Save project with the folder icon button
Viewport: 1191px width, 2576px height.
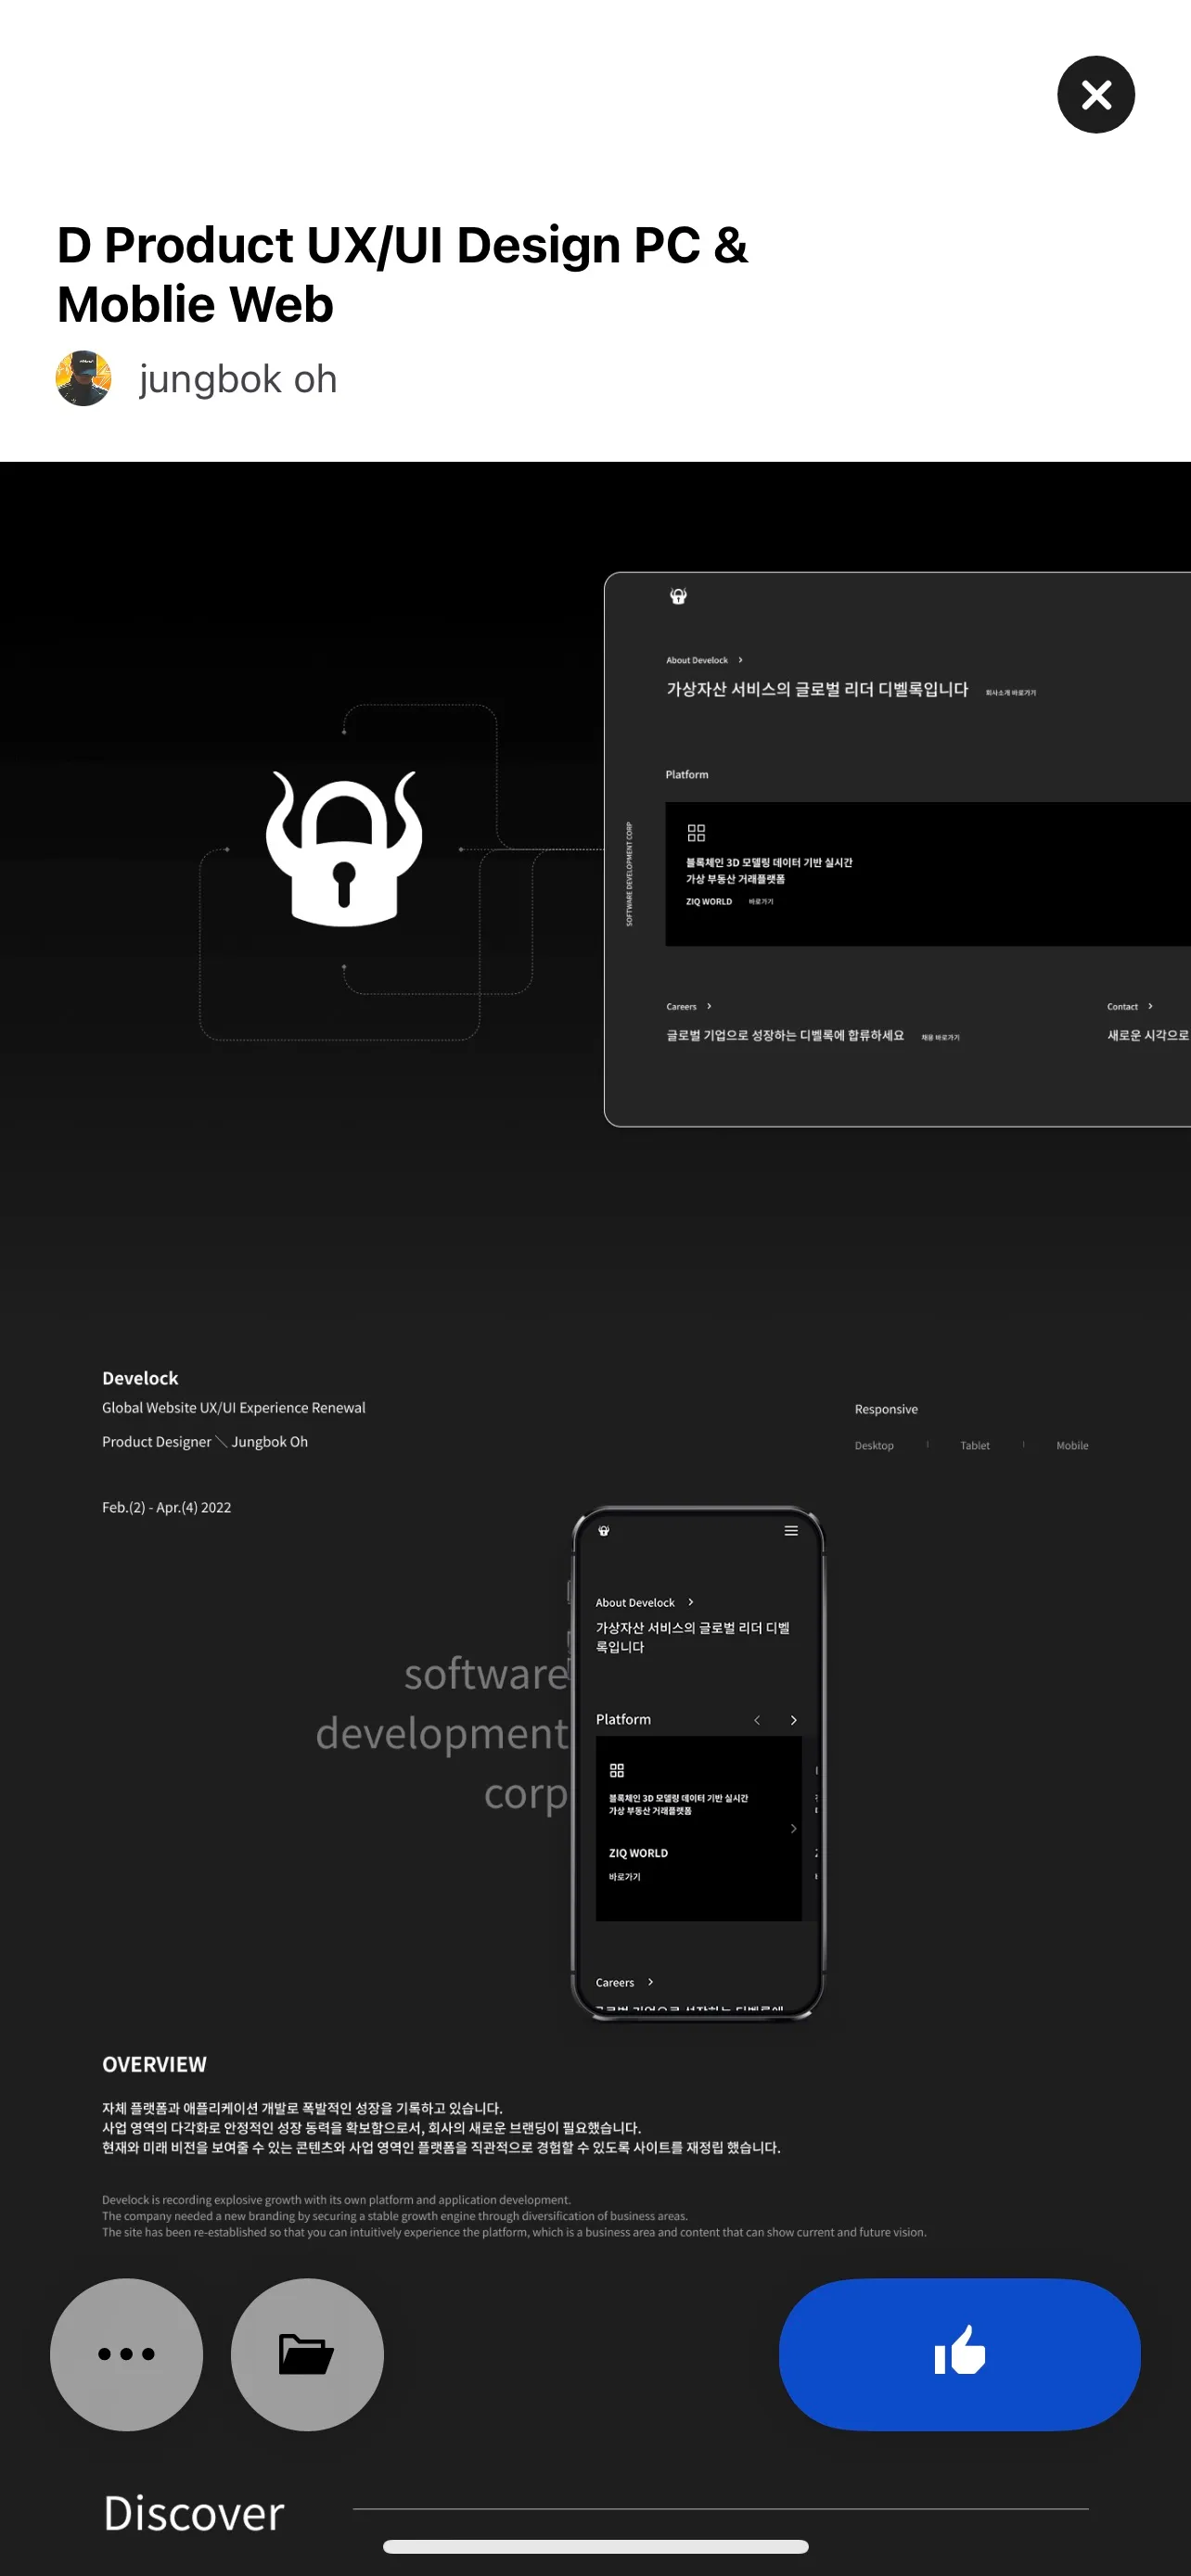[307, 2354]
